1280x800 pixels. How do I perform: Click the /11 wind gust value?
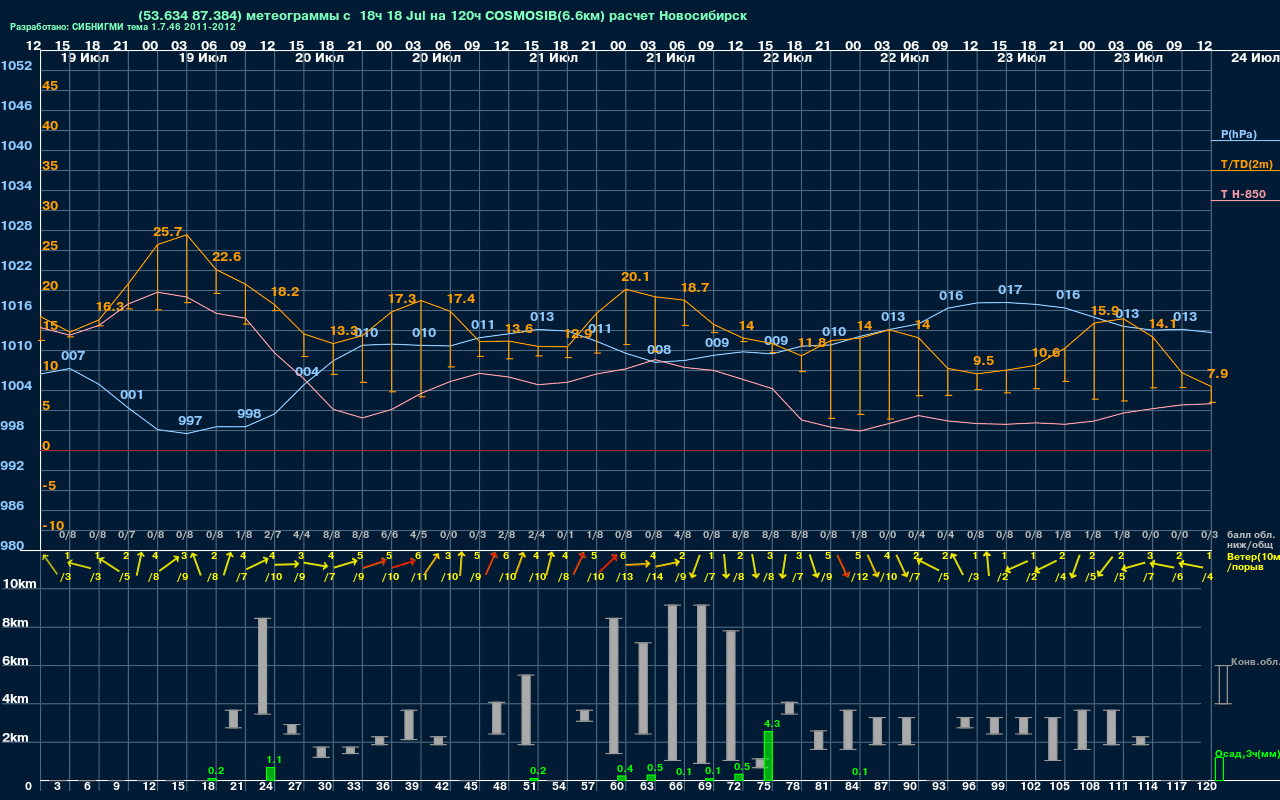419,577
